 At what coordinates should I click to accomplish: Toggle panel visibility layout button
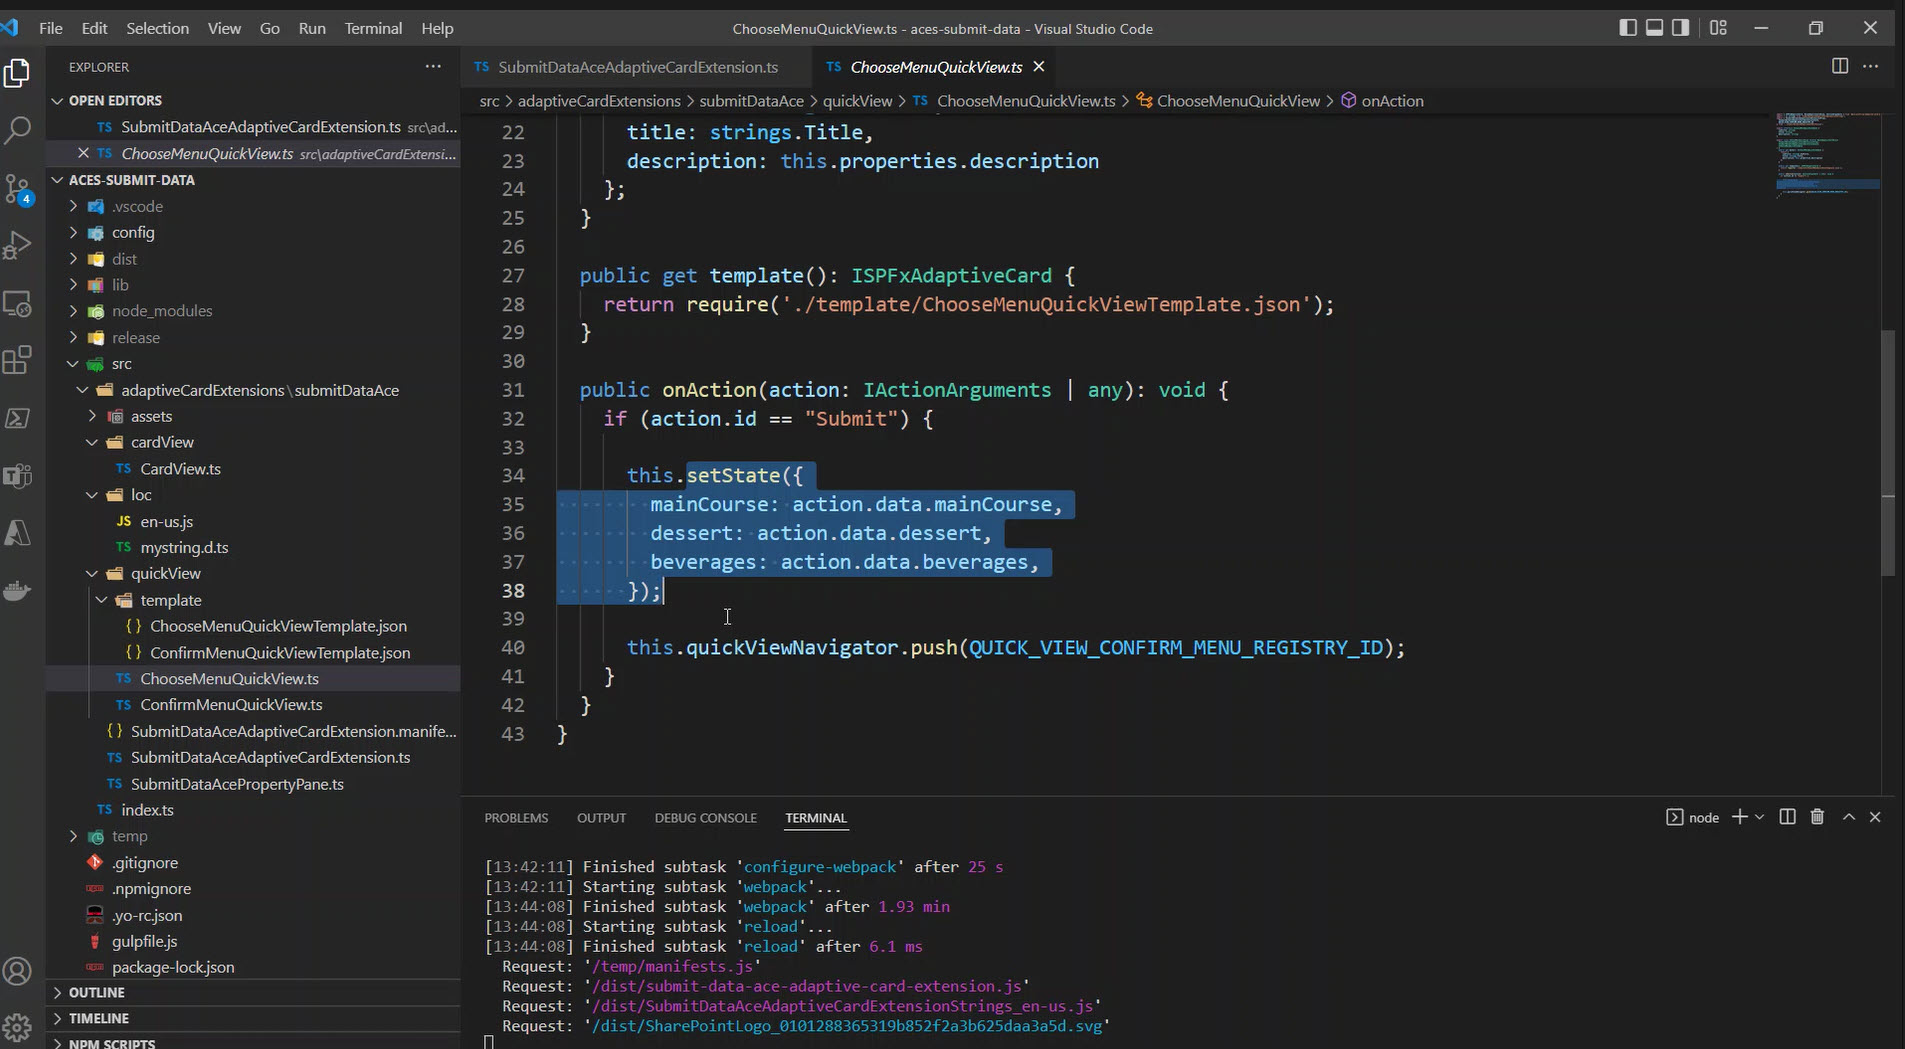tap(1654, 28)
